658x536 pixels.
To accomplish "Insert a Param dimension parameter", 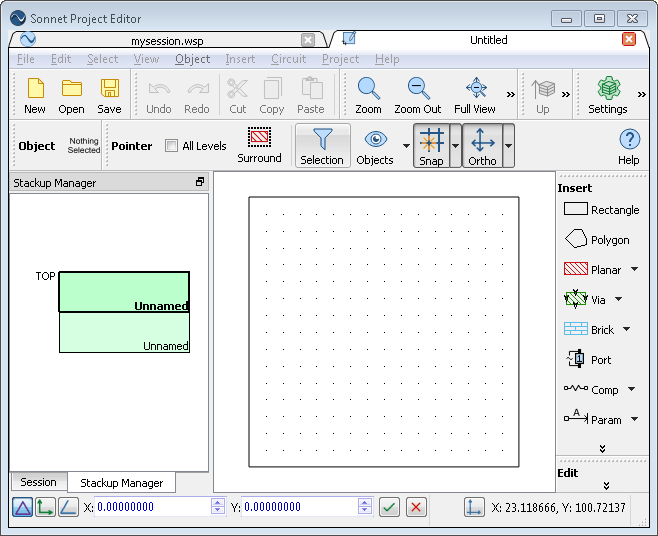I will click(x=593, y=419).
